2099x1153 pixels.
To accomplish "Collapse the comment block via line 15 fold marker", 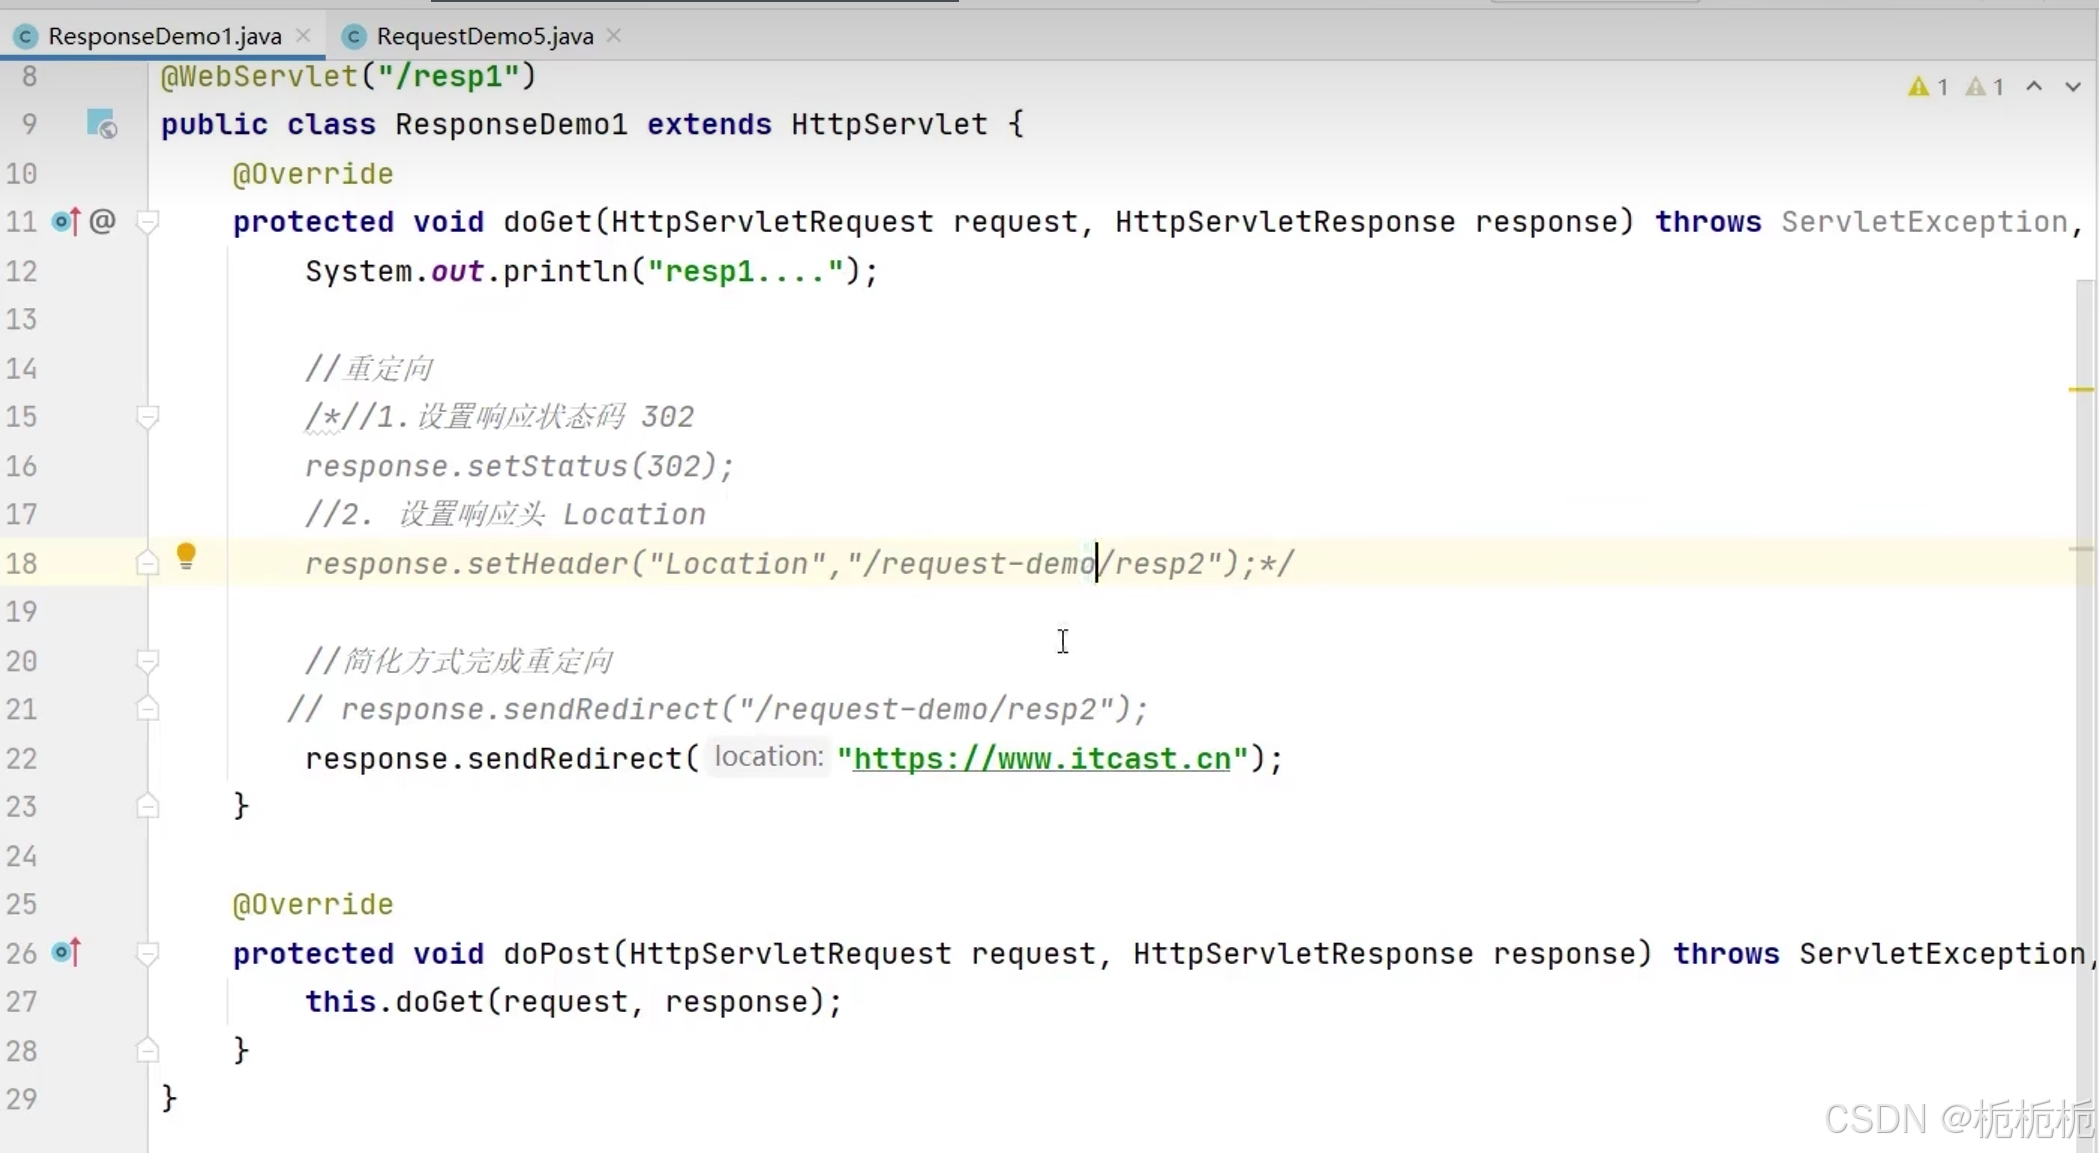I will [x=148, y=417].
